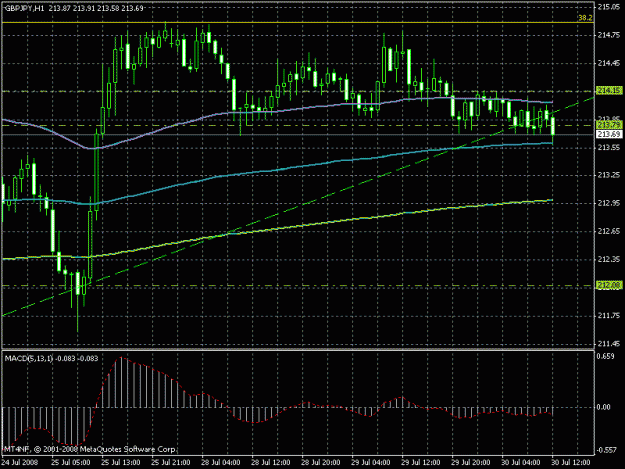Click the 25 Jul 05:00 time label

(x=71, y=463)
